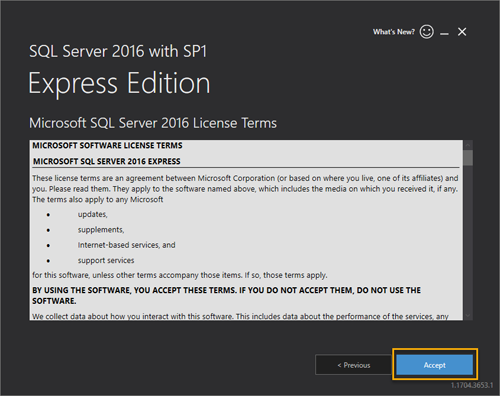The height and width of the screenshot is (396, 500).
Task: Click the 'updates,' bullet text
Action: coord(93,214)
